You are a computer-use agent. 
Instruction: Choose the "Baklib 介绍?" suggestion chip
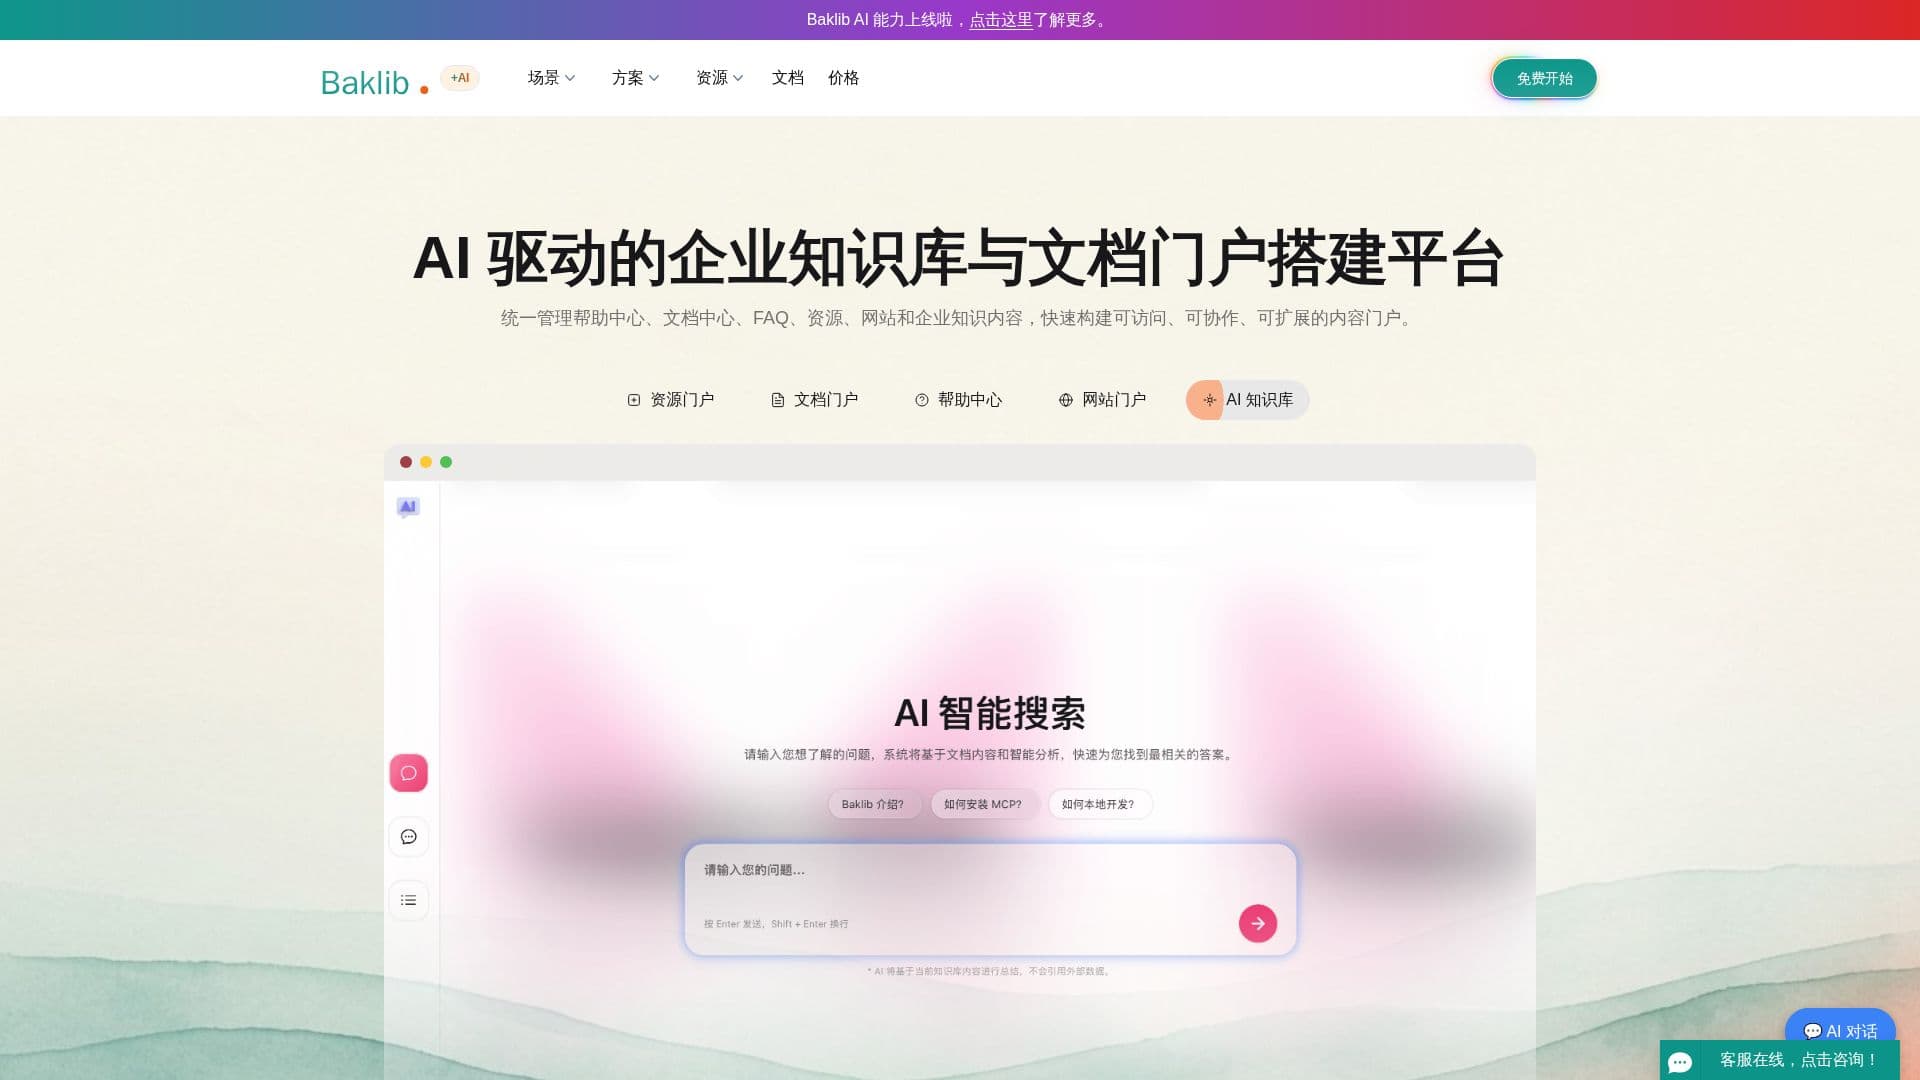click(873, 804)
